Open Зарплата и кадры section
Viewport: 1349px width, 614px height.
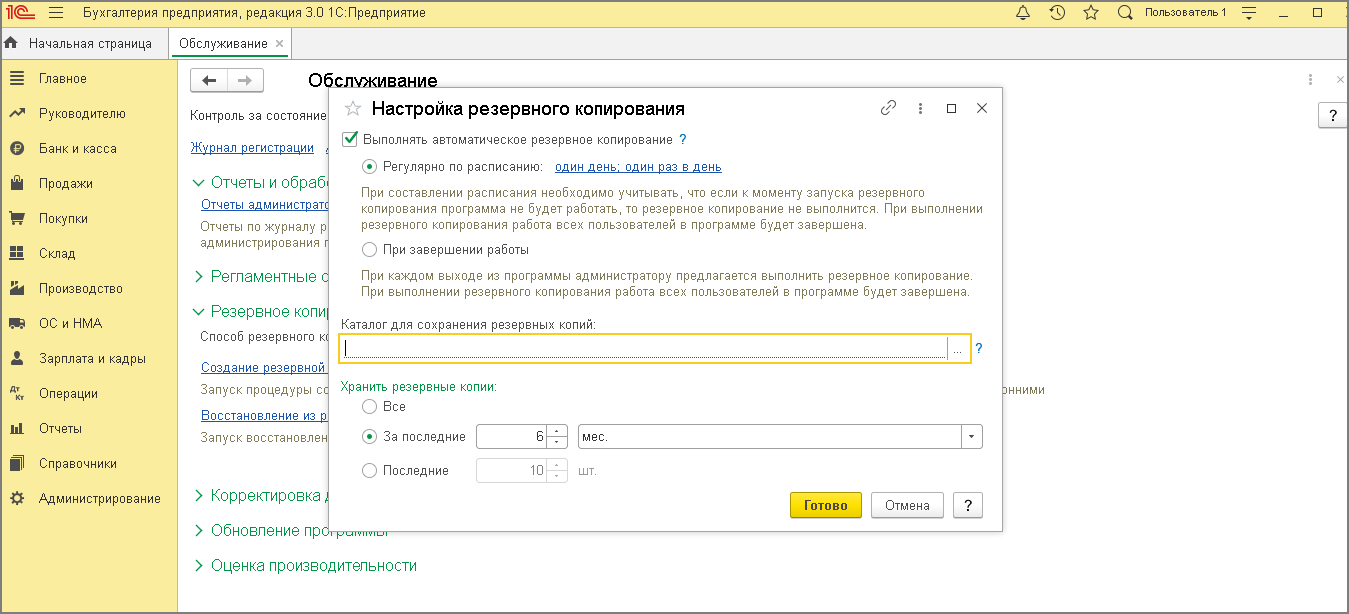pos(92,358)
